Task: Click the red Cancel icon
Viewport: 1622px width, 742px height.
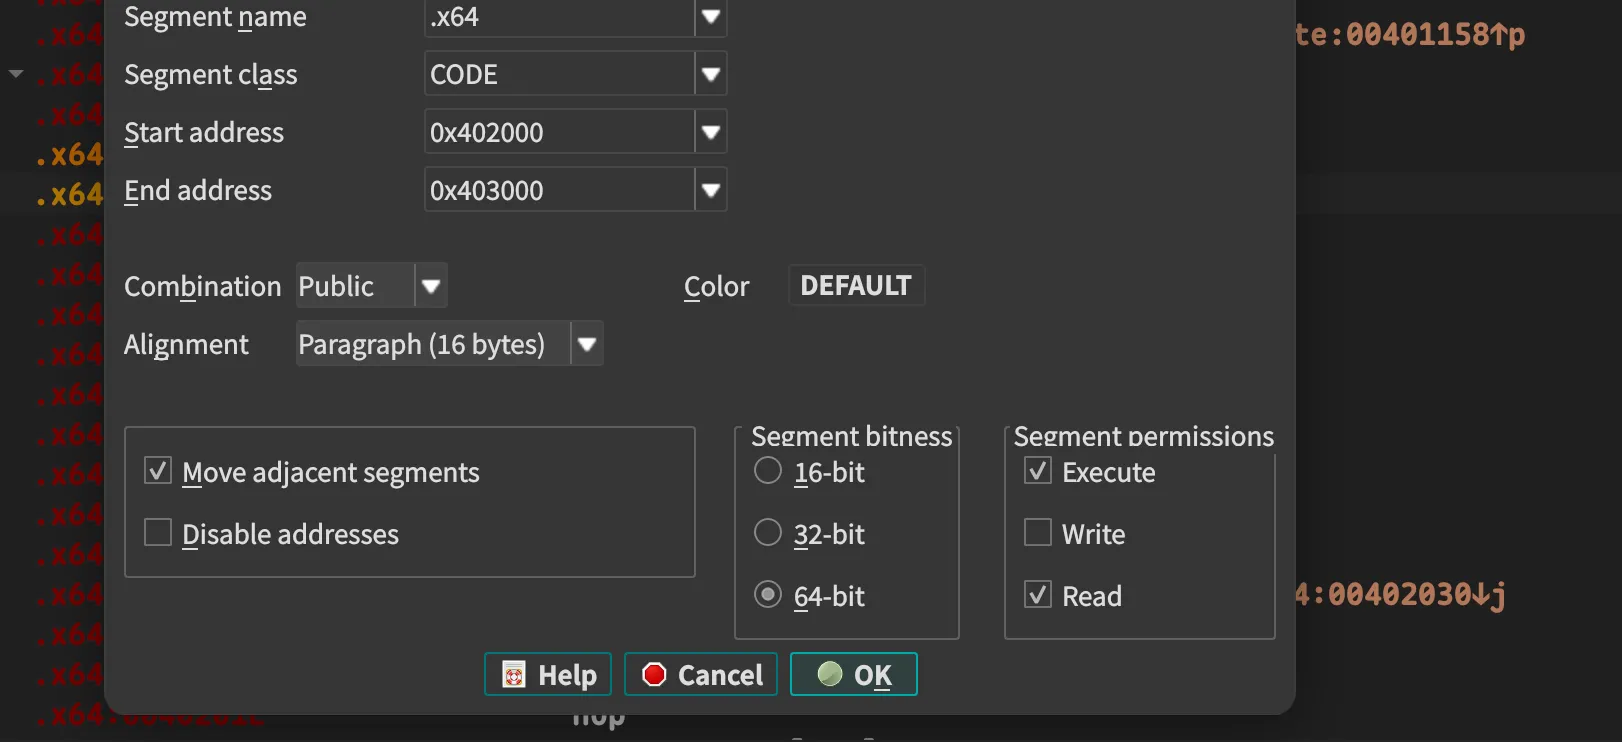Action: 654,675
